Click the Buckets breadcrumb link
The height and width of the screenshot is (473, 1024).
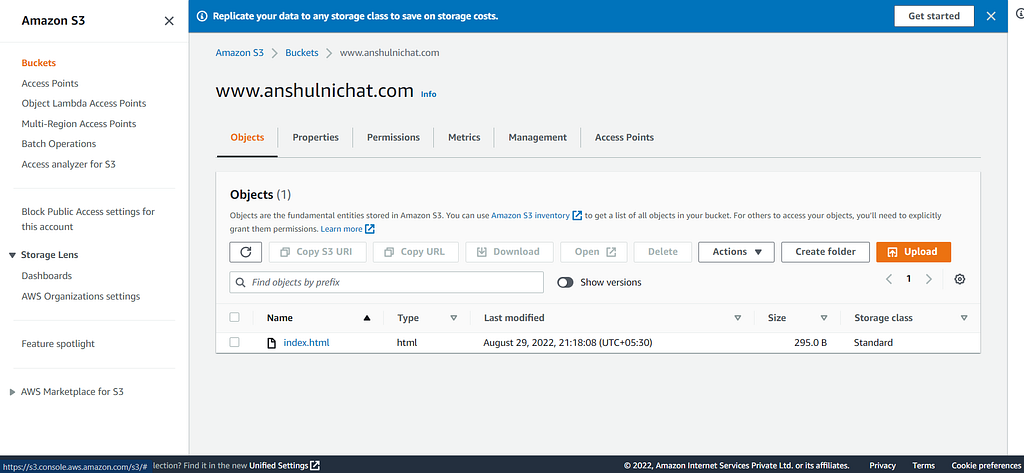click(302, 53)
